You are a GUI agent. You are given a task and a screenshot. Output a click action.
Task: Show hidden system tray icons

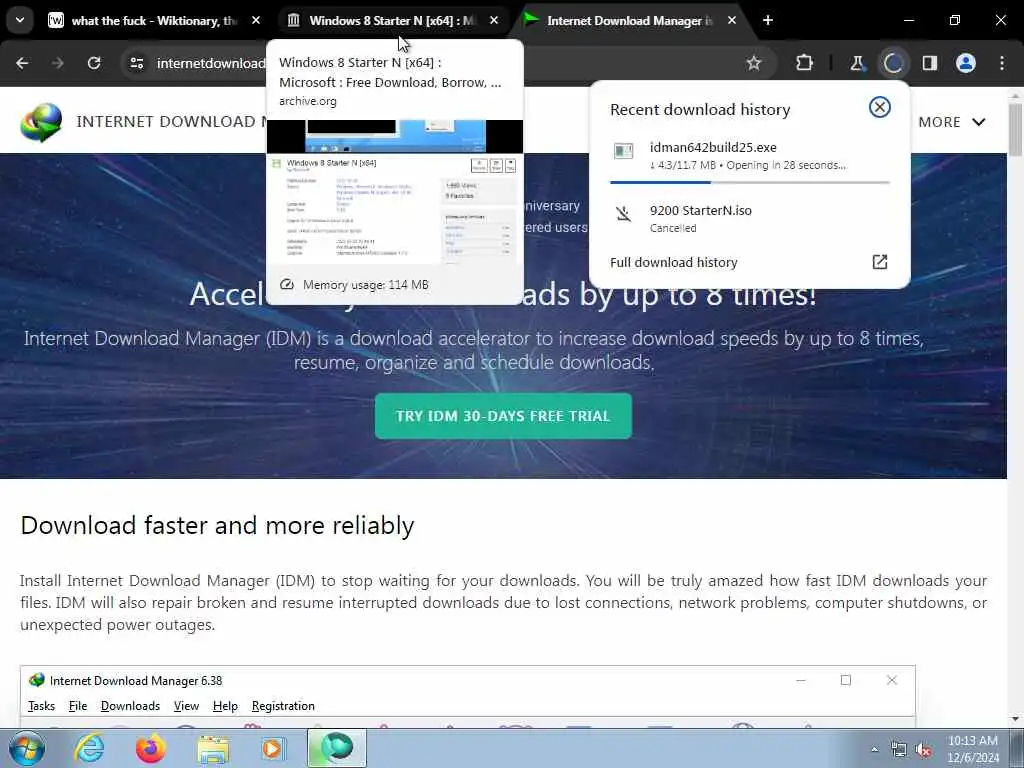[x=874, y=750]
